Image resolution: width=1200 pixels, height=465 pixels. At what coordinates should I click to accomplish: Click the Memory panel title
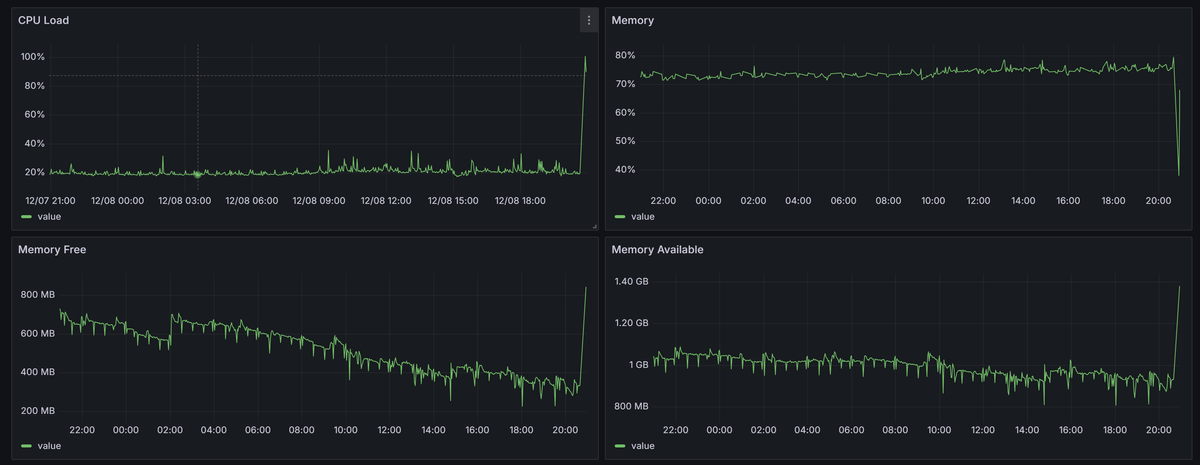(x=633, y=20)
